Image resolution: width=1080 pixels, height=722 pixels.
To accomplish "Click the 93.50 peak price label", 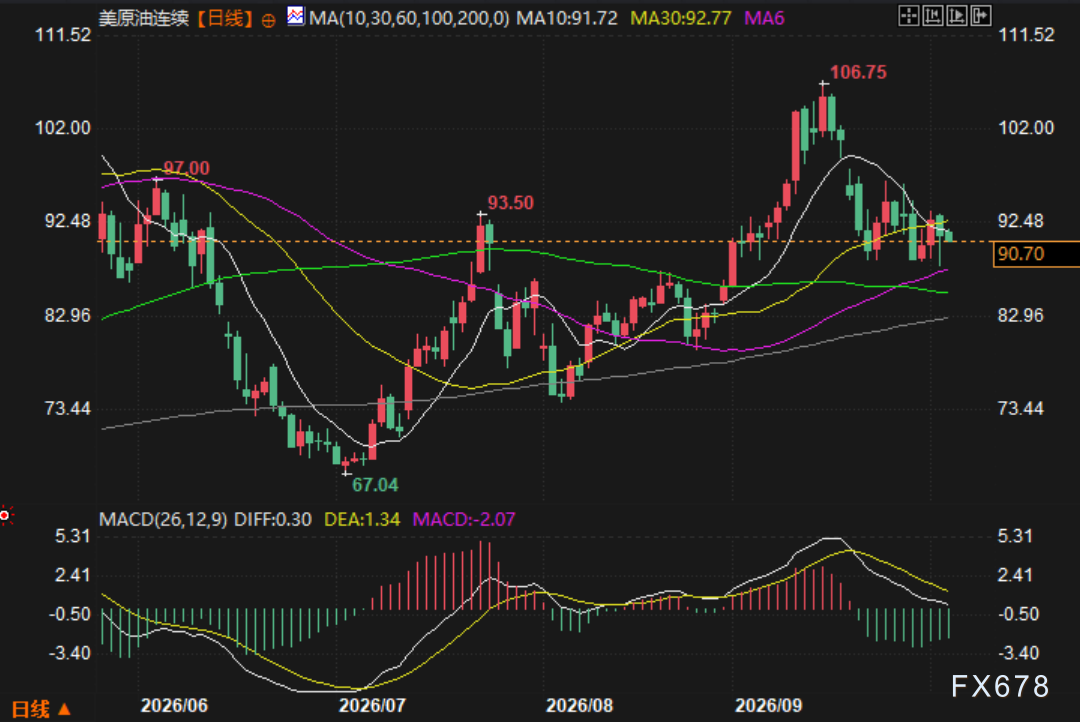I will click(510, 203).
